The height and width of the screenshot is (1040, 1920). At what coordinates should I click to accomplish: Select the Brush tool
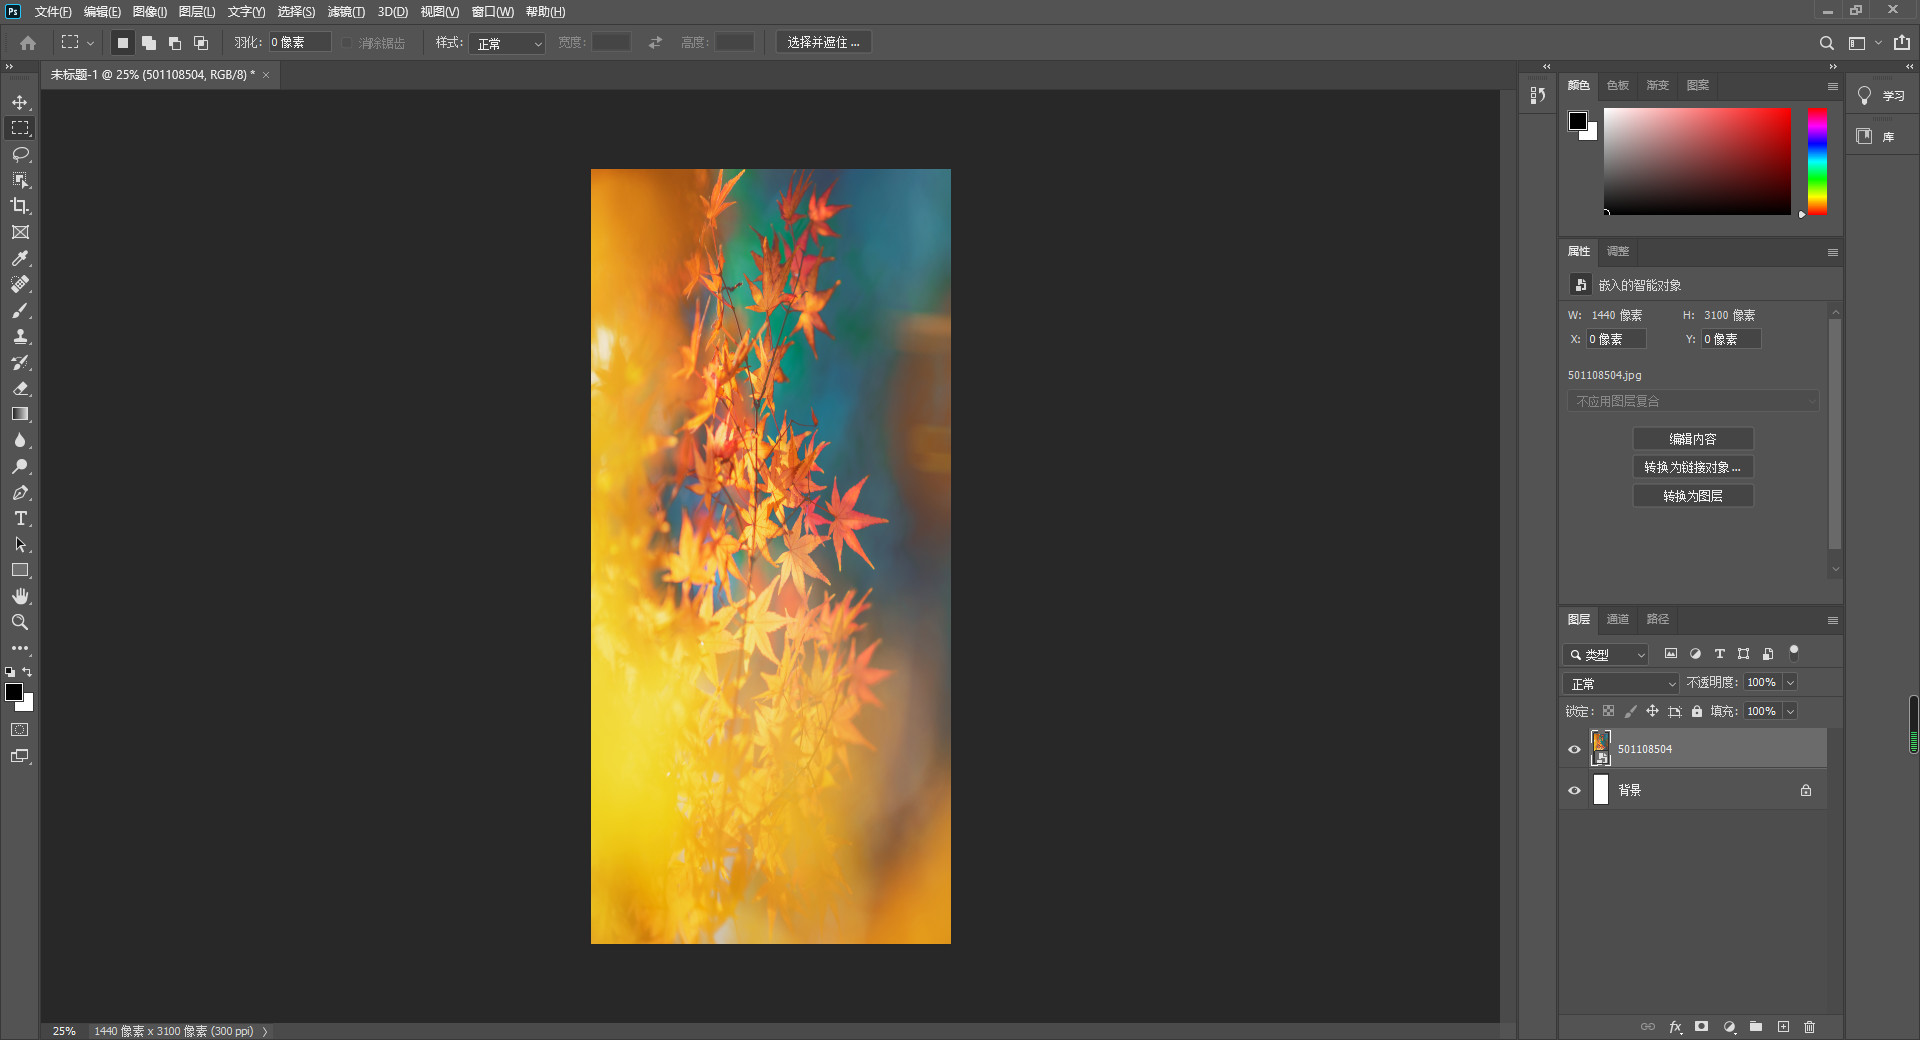[x=20, y=310]
